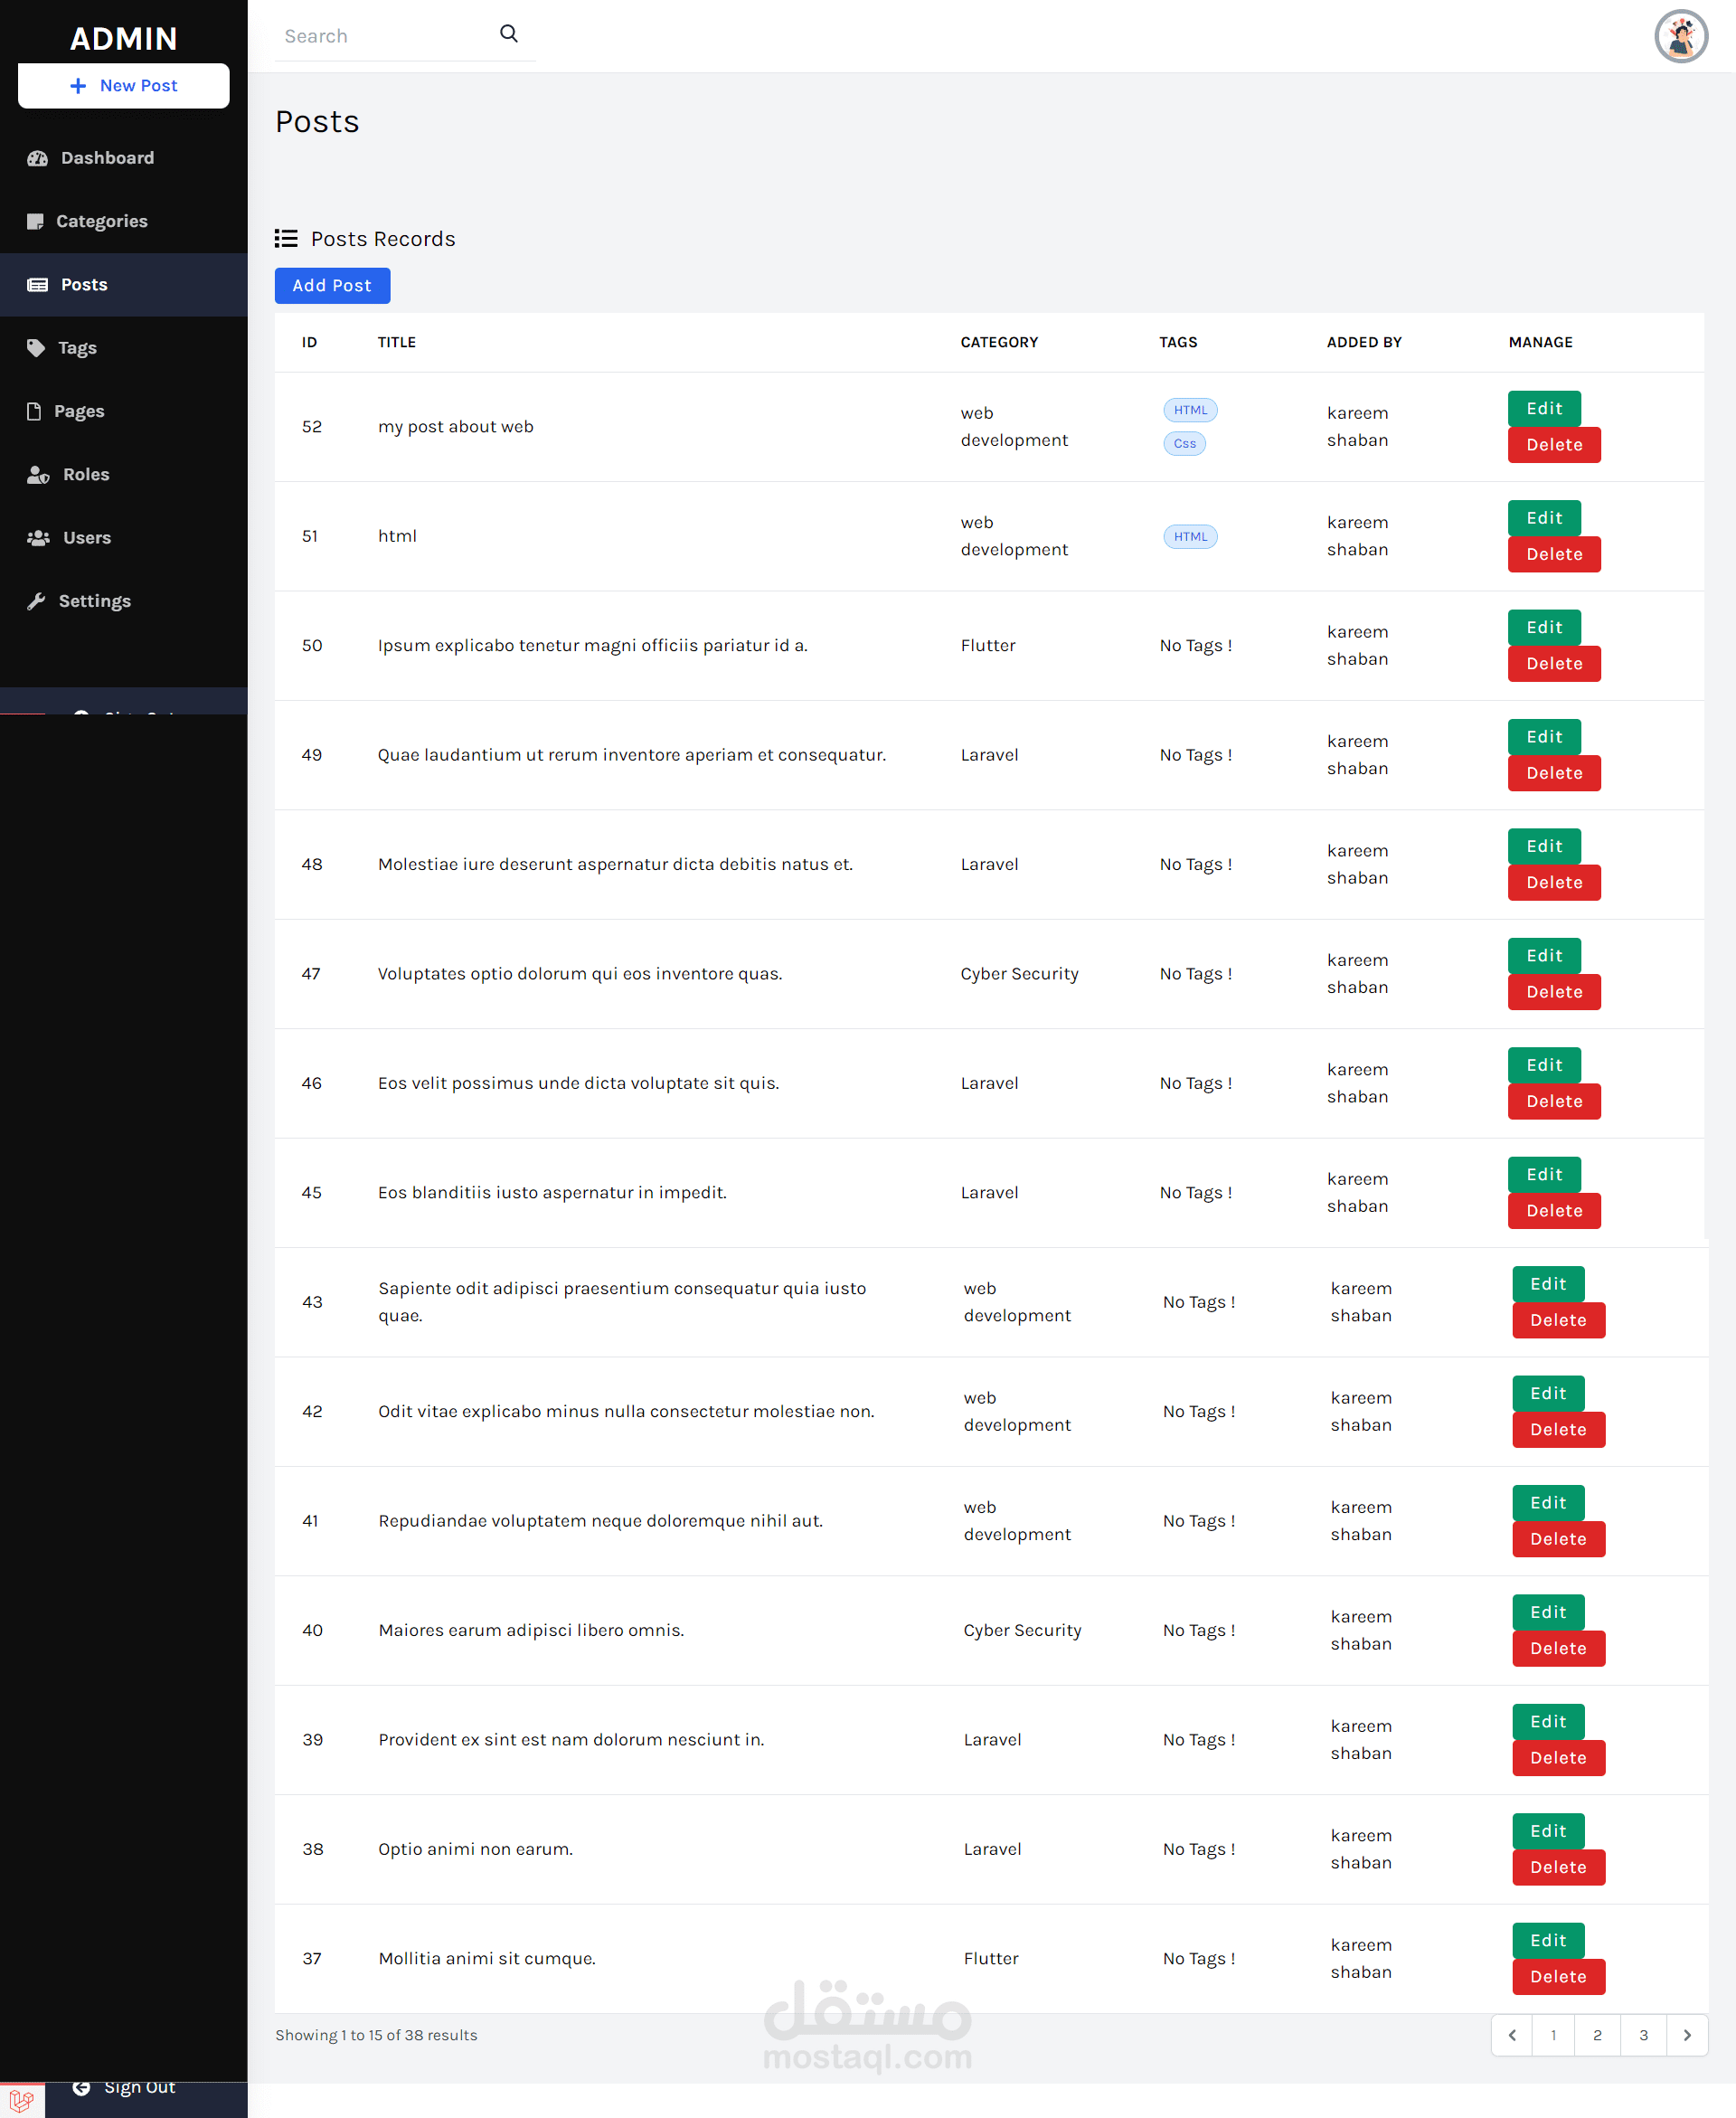Open the Users menu item

(x=87, y=537)
